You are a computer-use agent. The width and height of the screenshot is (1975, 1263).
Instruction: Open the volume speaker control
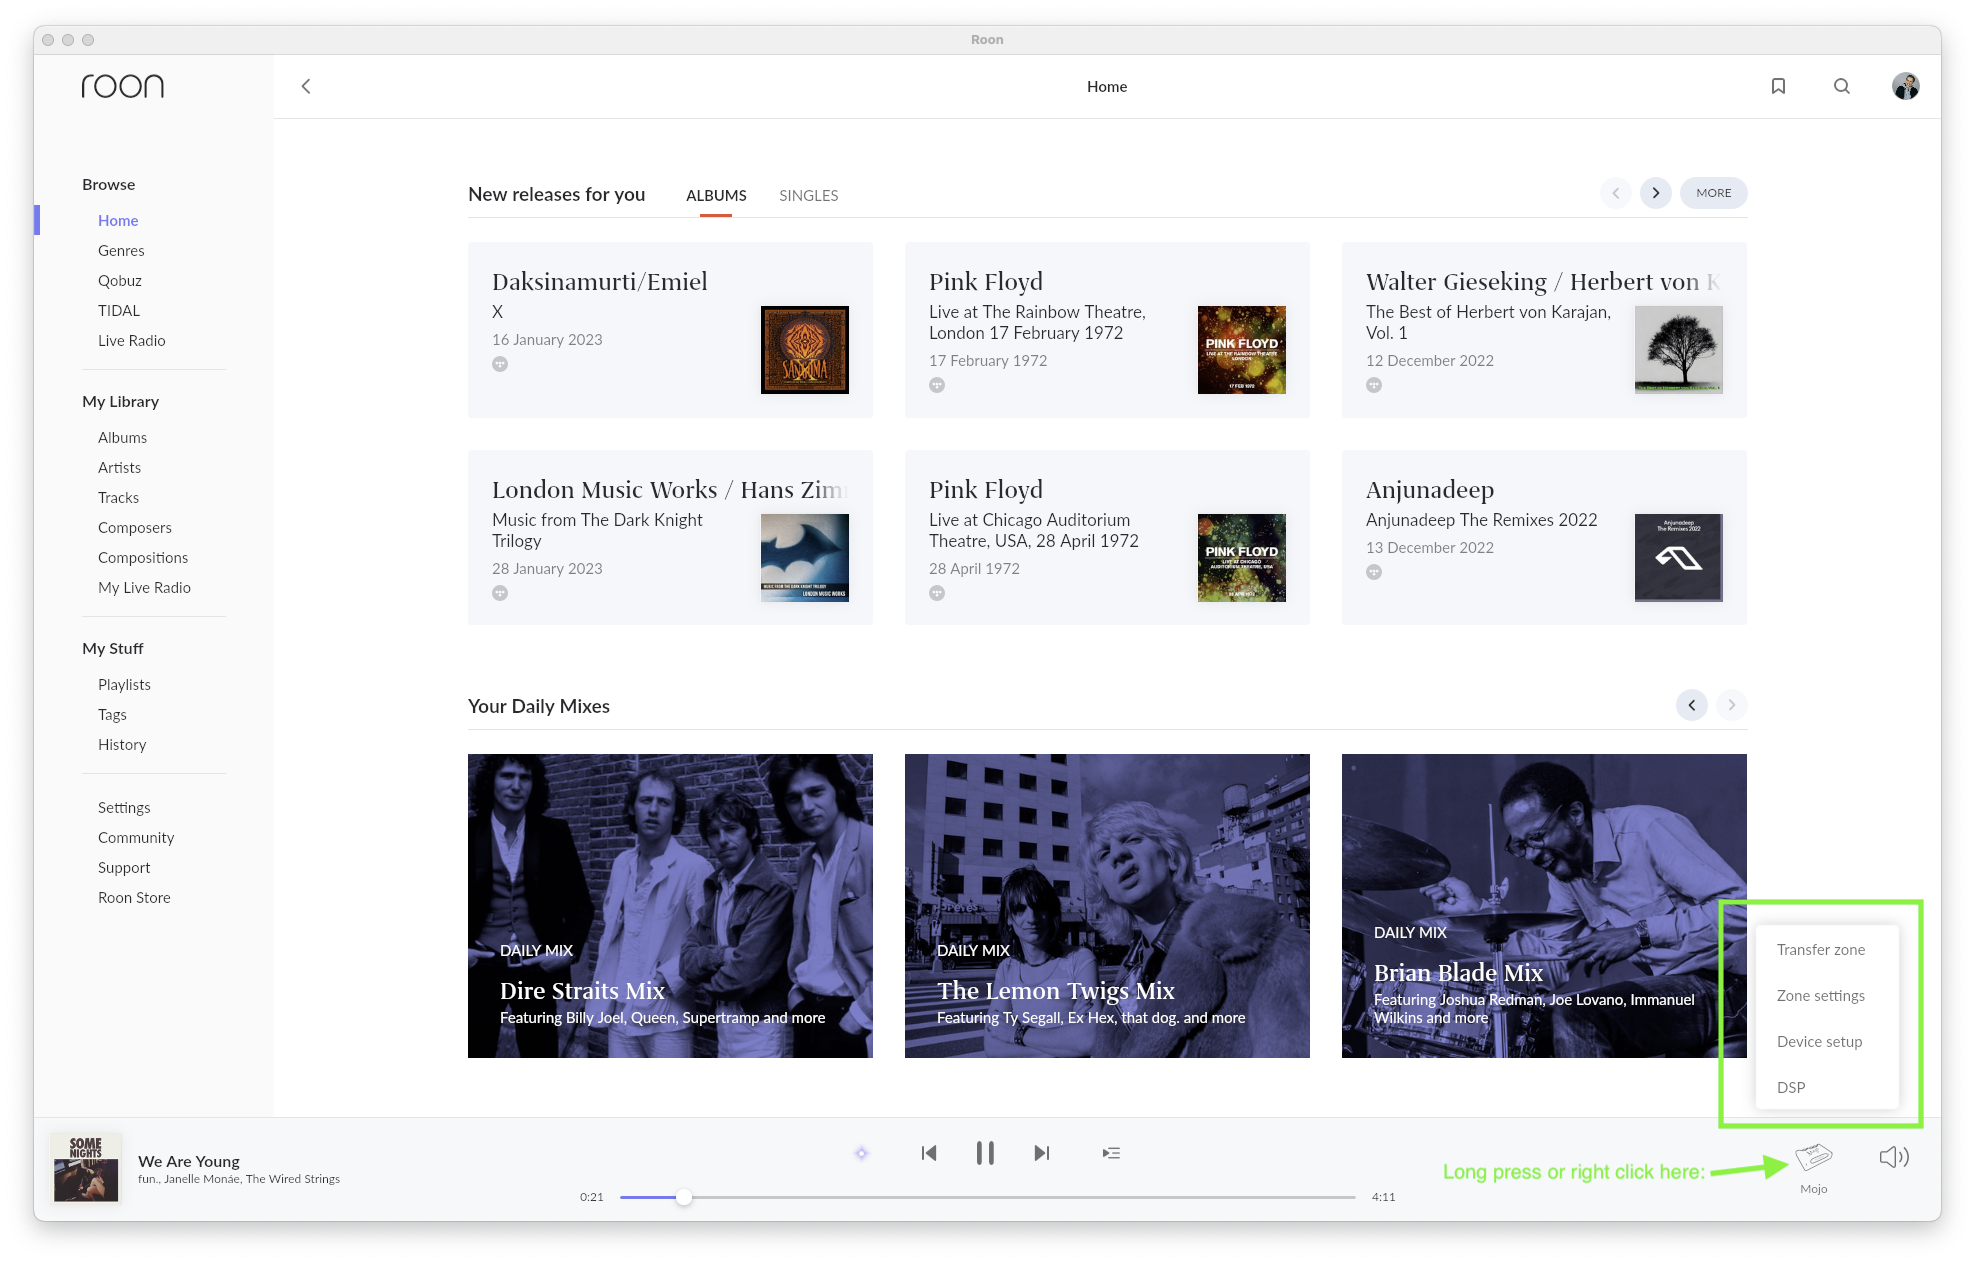(x=1894, y=1157)
